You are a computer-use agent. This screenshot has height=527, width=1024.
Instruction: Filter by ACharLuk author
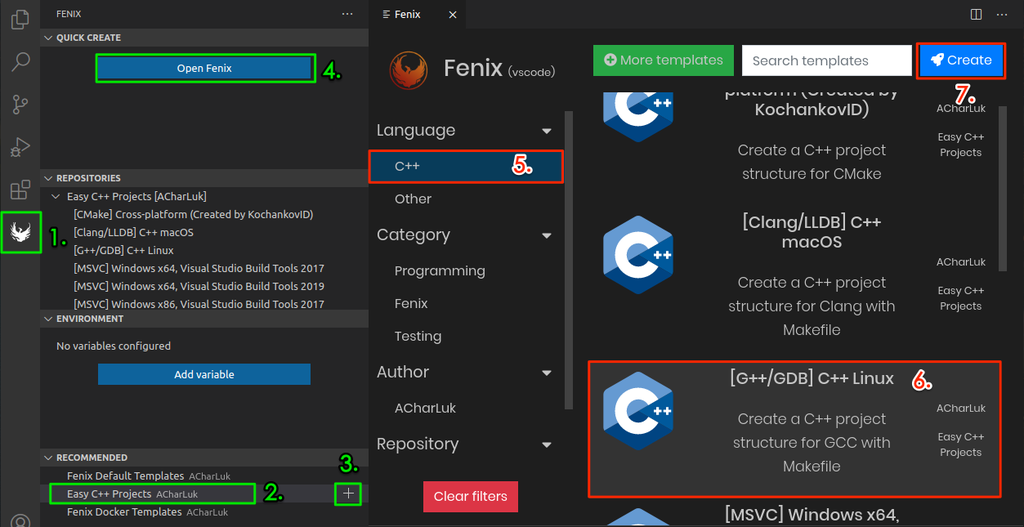pyautogui.click(x=425, y=408)
